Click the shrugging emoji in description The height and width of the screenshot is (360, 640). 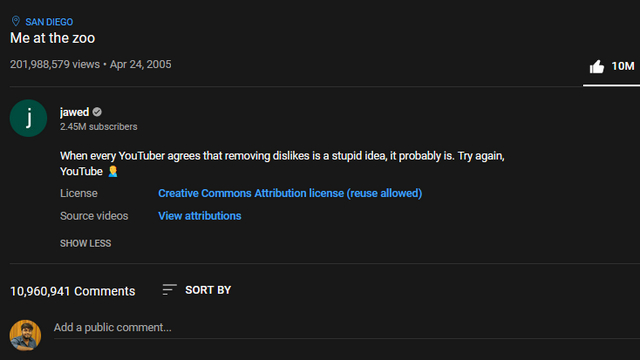(113, 171)
